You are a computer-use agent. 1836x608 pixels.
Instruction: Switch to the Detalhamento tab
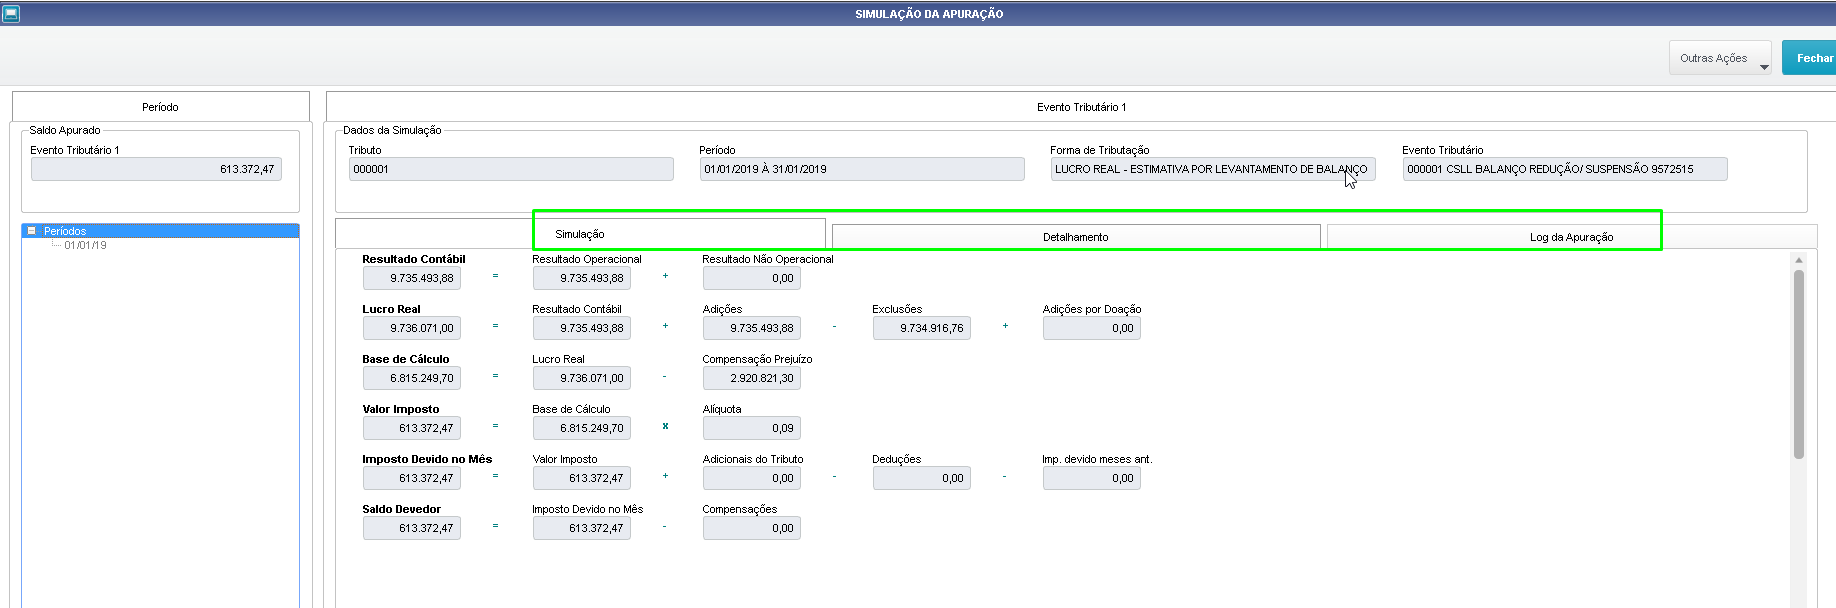[1076, 237]
